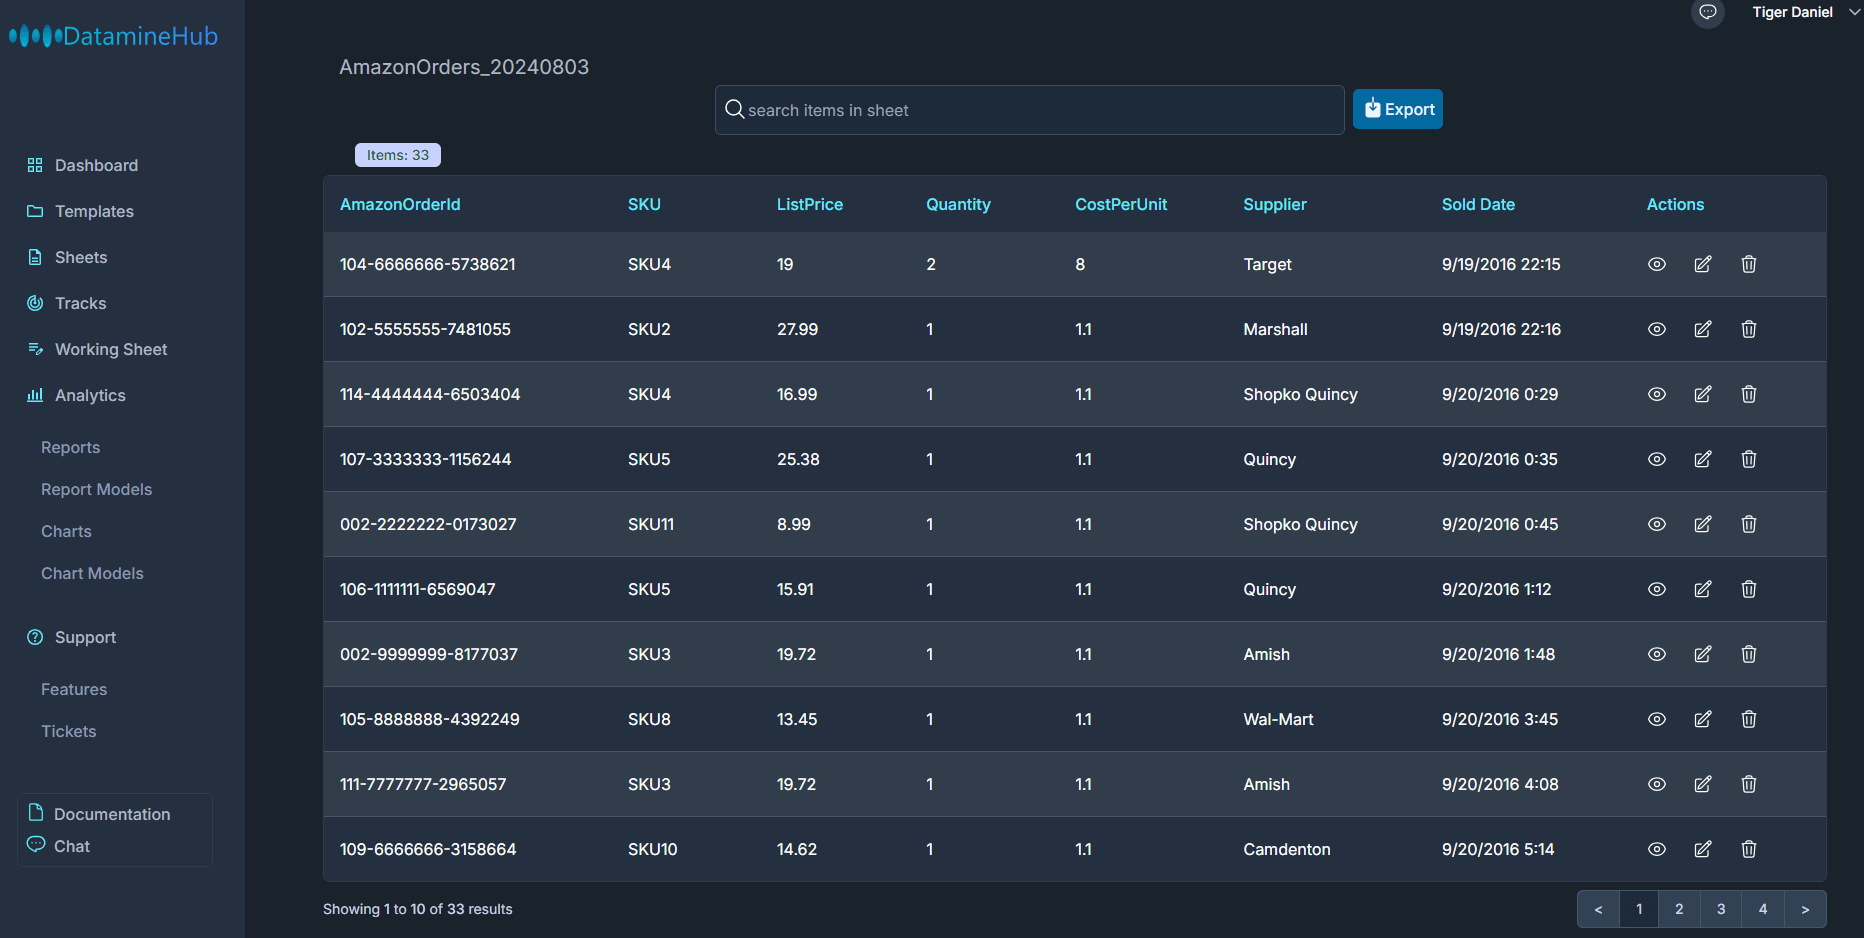Click the DatamineHub logo
1864x938 pixels.
113,36
